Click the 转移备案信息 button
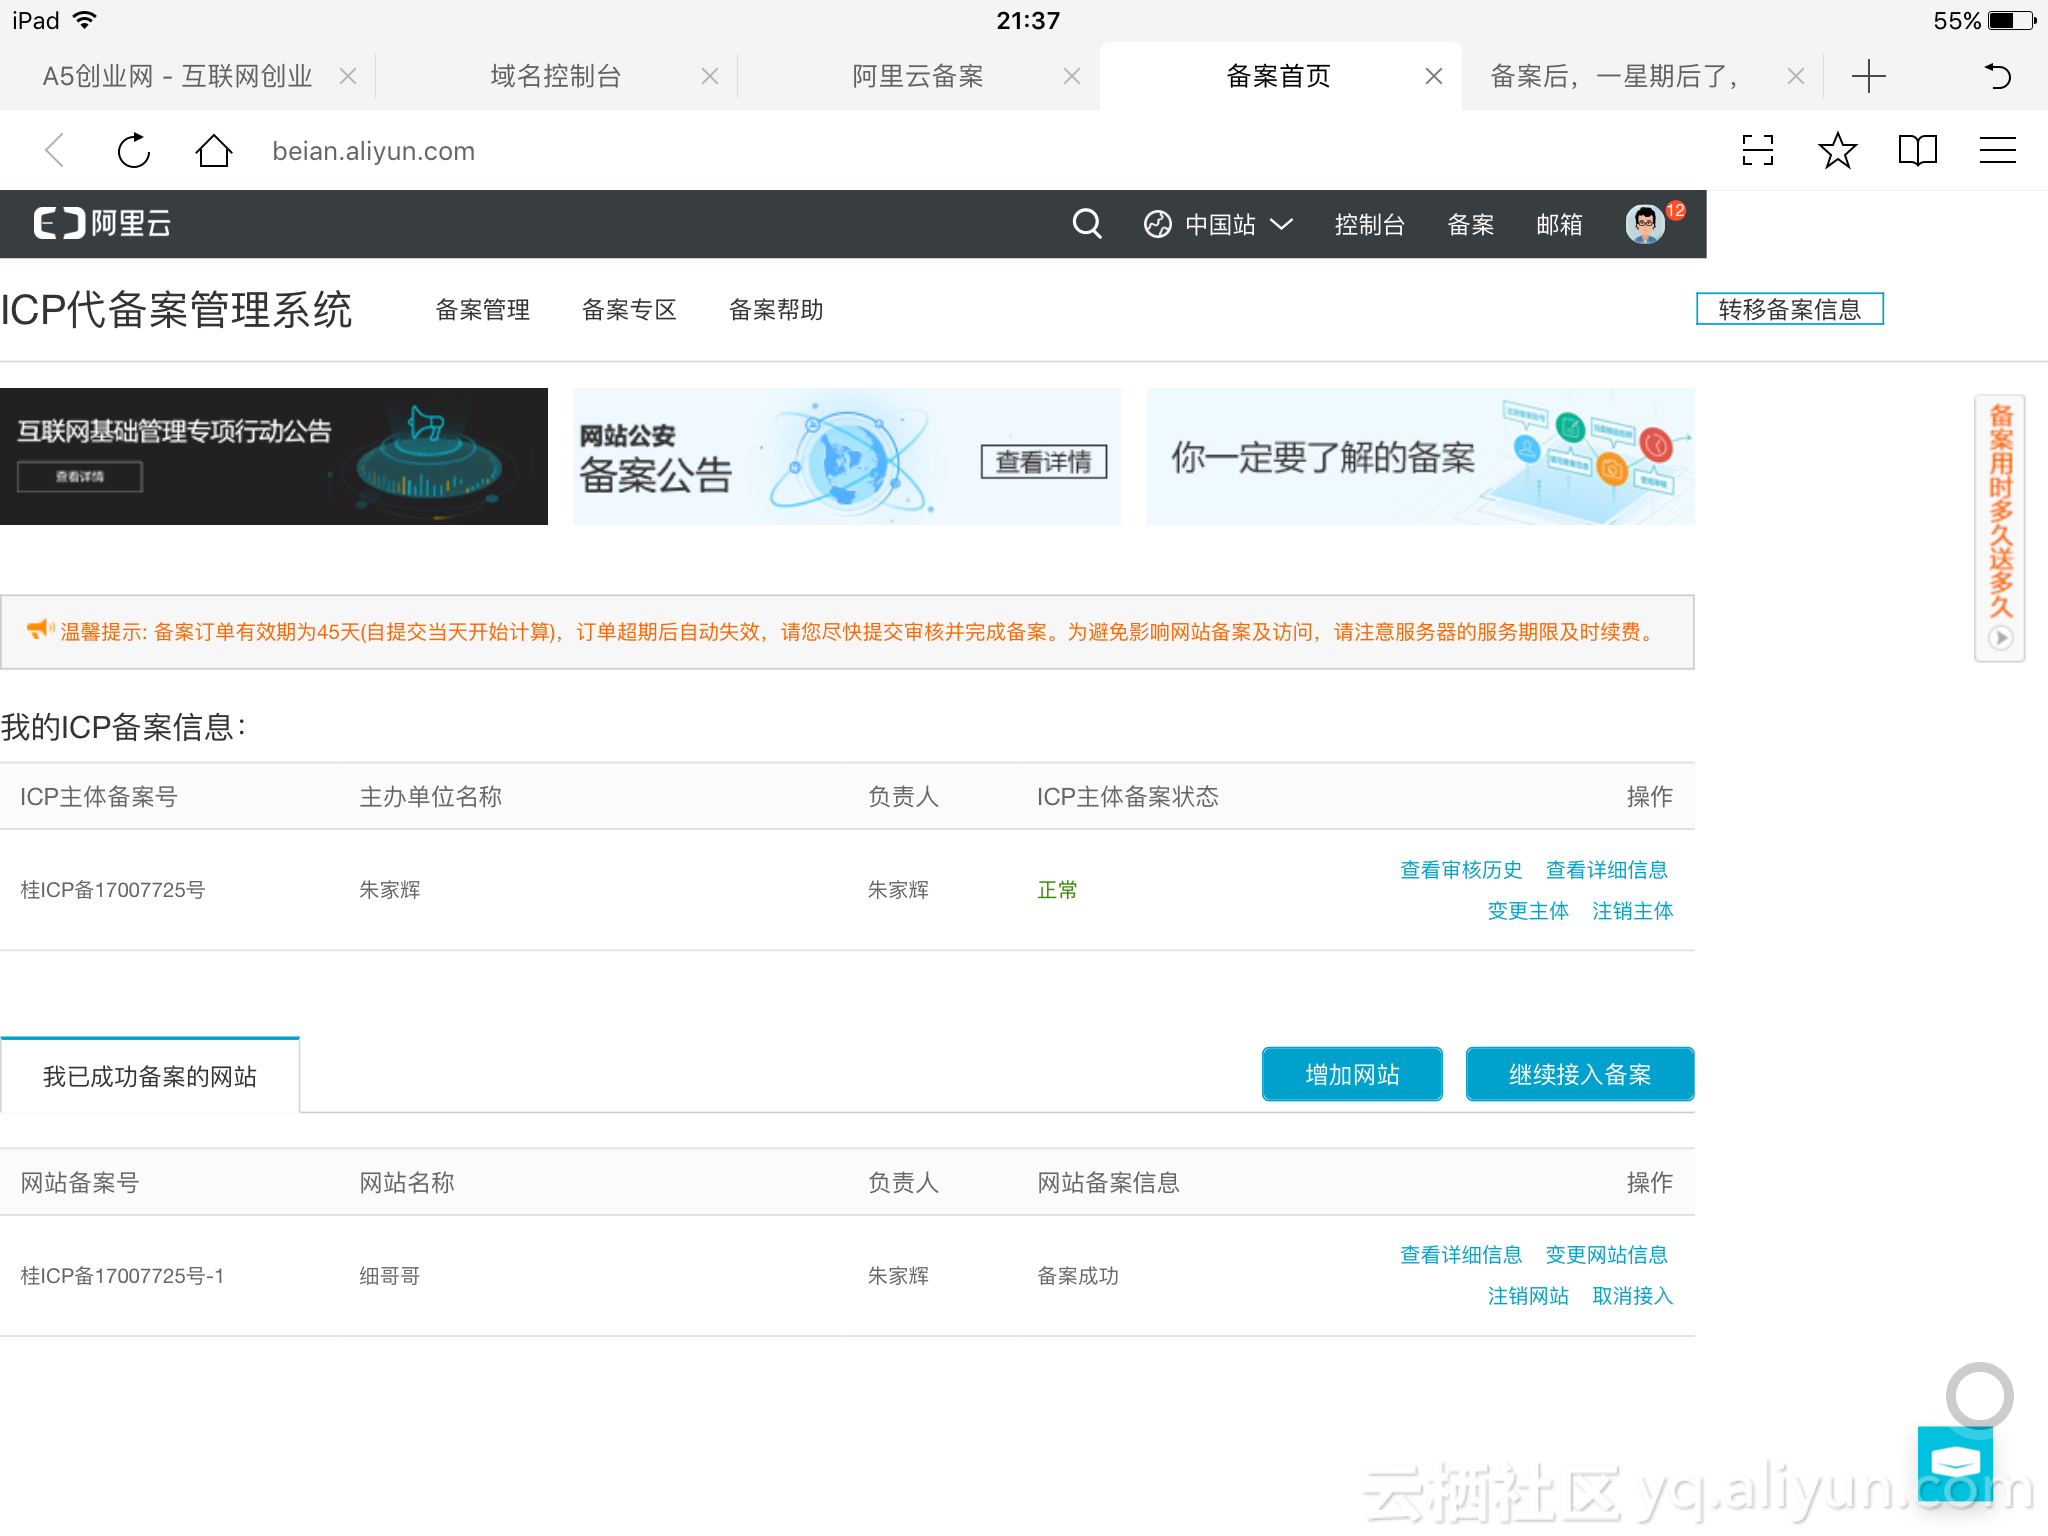Image resolution: width=2048 pixels, height=1536 pixels. pos(1789,309)
